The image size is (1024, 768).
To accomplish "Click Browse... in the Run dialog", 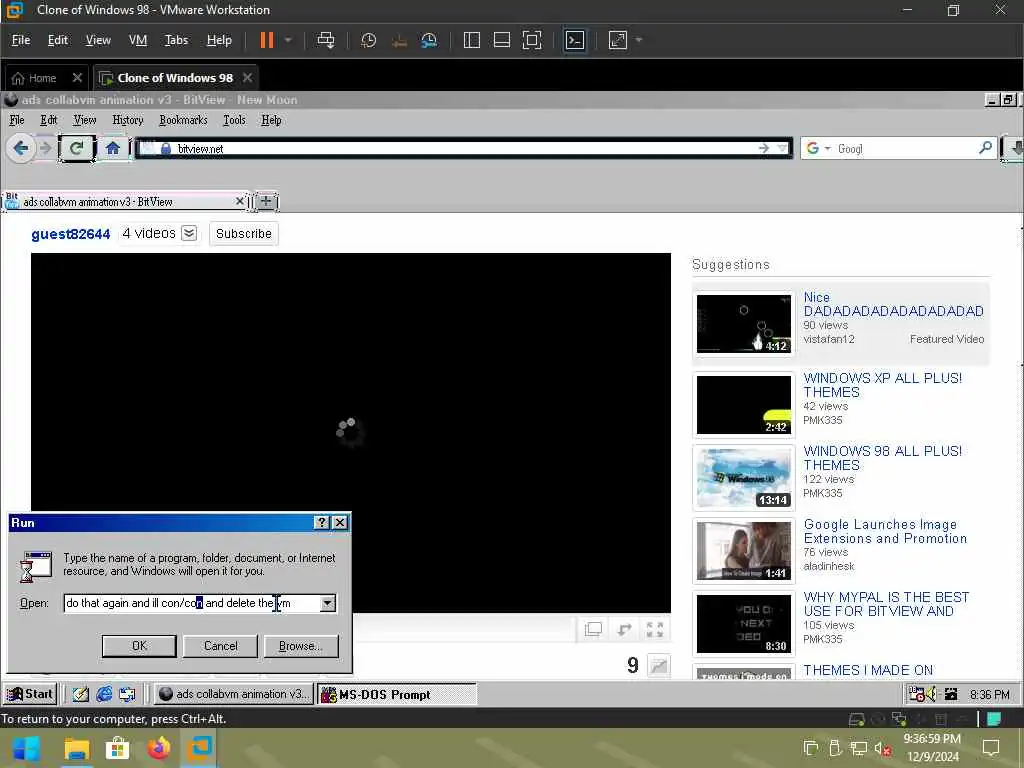I will coord(301,646).
